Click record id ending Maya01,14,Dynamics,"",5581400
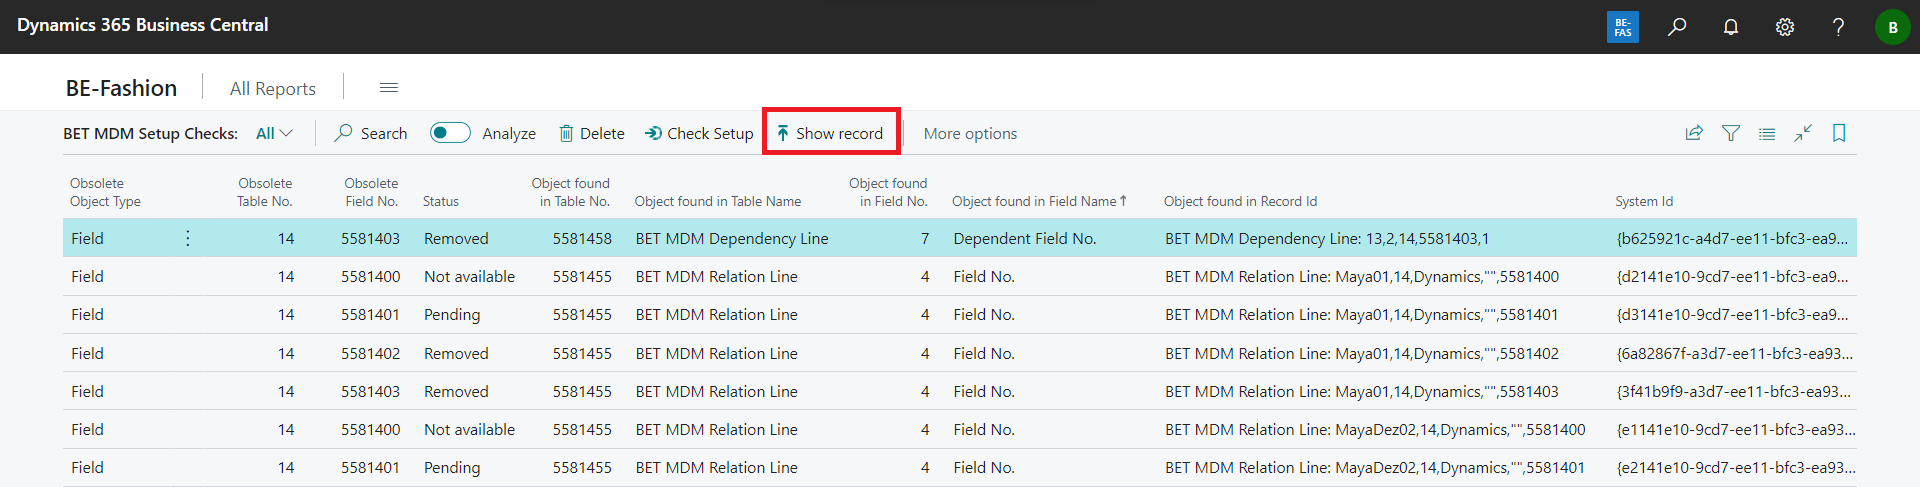 (x=1362, y=276)
